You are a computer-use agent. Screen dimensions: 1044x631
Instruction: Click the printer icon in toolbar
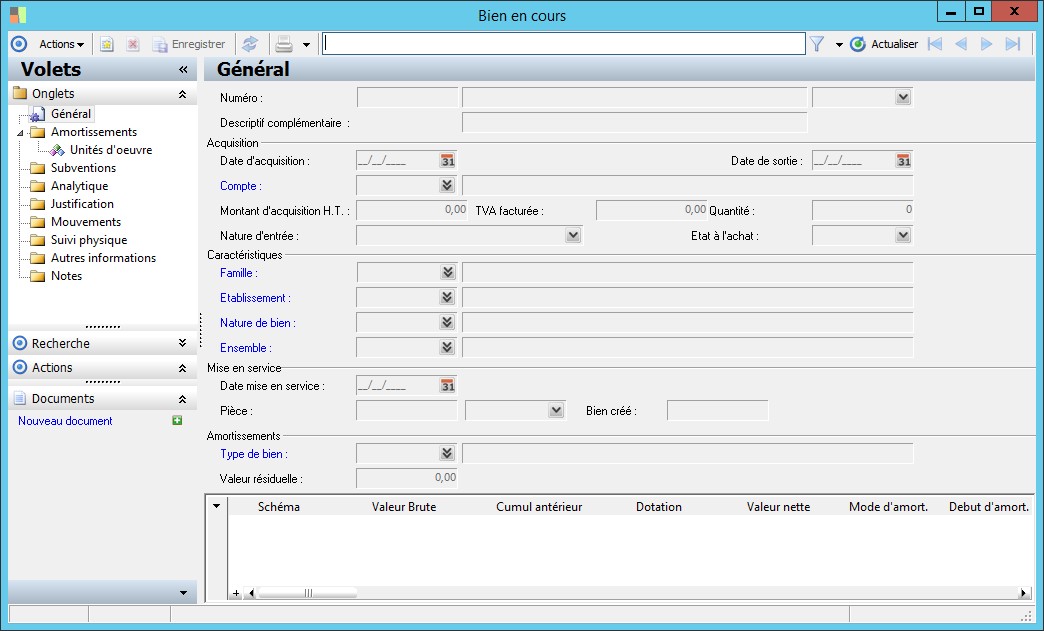coord(284,44)
